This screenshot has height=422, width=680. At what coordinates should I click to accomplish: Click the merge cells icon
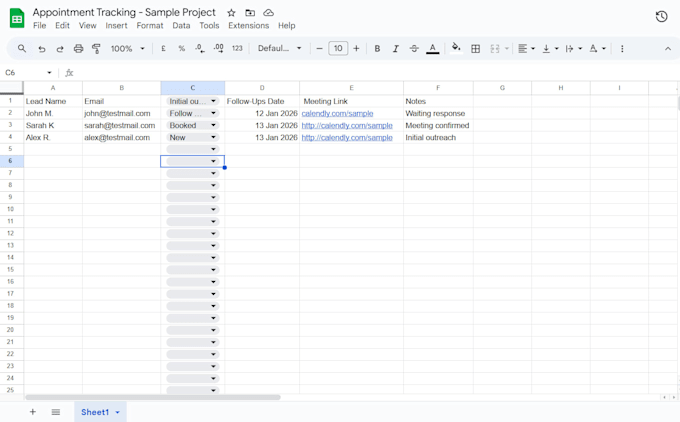point(495,49)
